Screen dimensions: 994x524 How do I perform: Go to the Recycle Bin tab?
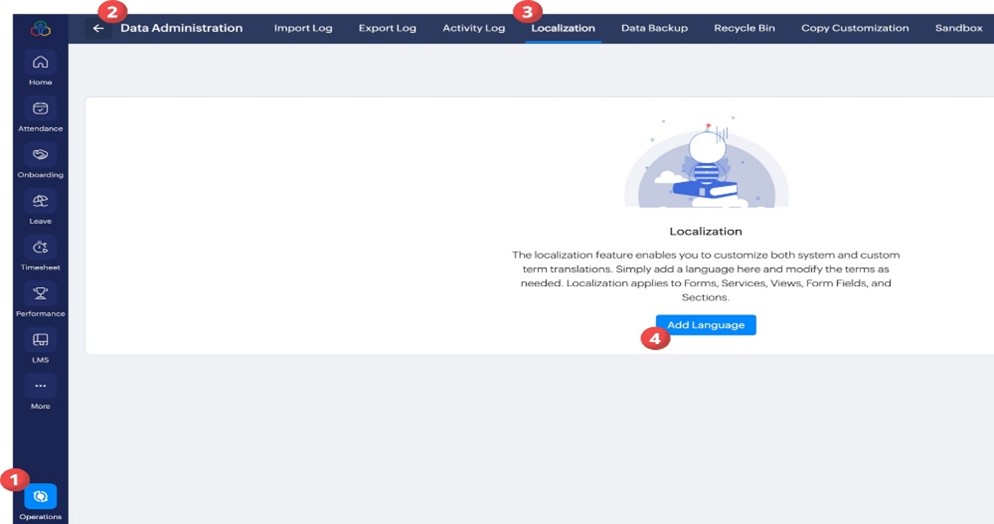(x=744, y=28)
